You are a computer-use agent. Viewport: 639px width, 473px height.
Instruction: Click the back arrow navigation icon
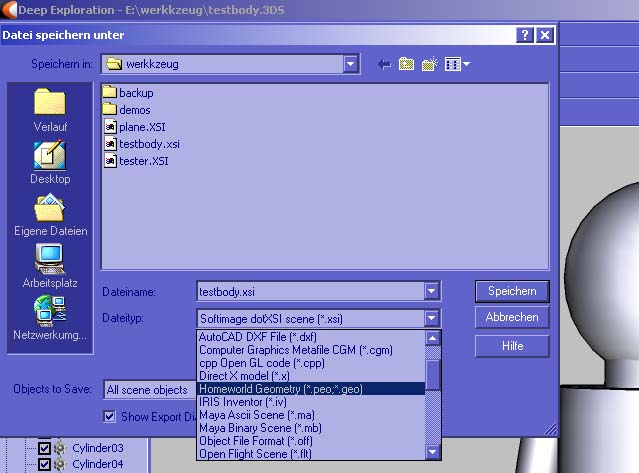point(383,64)
